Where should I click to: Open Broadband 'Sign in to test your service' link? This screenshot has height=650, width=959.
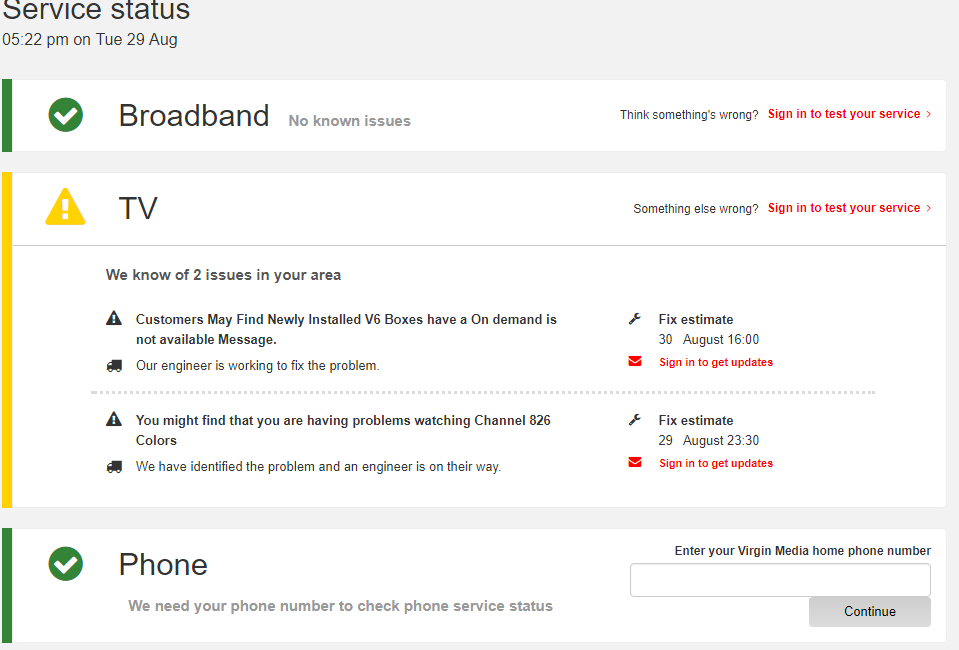844,114
